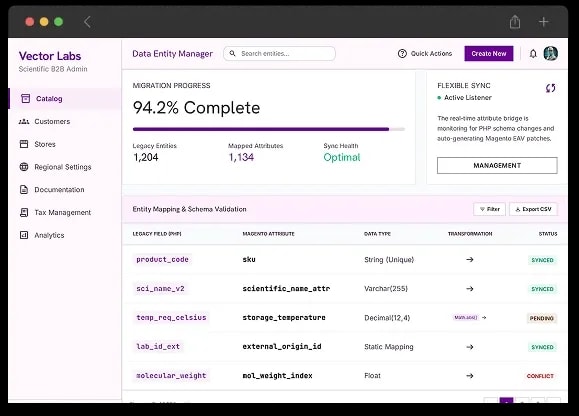The image size is (579, 416).
Task: Click the LEGACY FIELD column header
Action: (x=157, y=234)
